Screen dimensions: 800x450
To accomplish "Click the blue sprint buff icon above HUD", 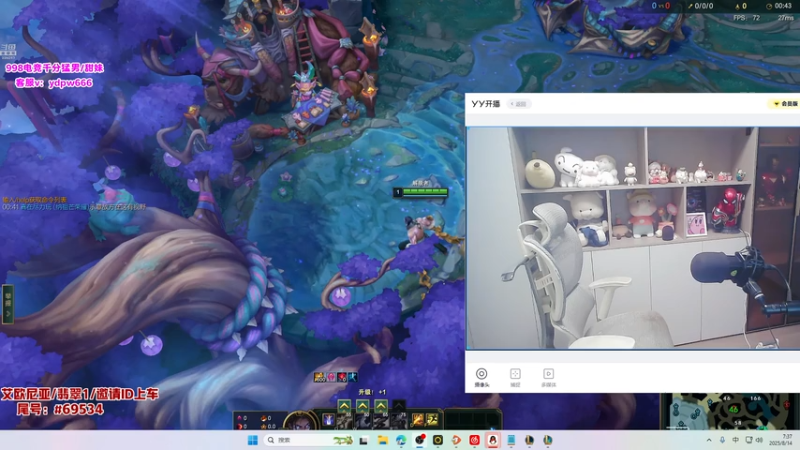I will [353, 377].
